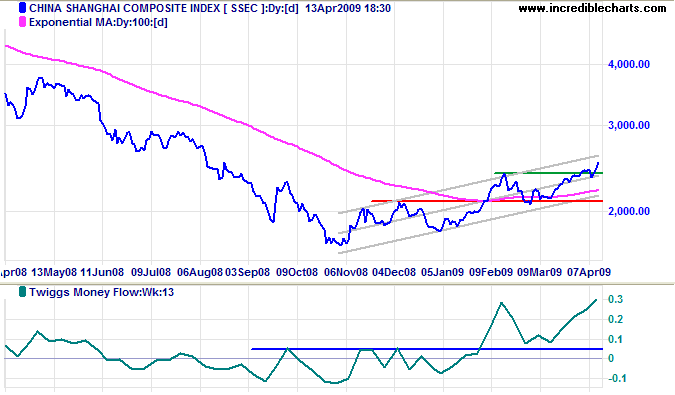Click the 11Jun08 date label
The height and width of the screenshot is (395, 675).
point(102,272)
